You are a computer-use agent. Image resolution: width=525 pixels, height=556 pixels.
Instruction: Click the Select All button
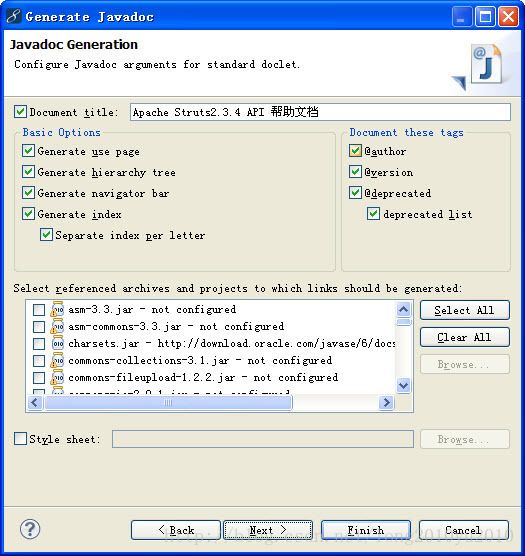click(x=465, y=310)
